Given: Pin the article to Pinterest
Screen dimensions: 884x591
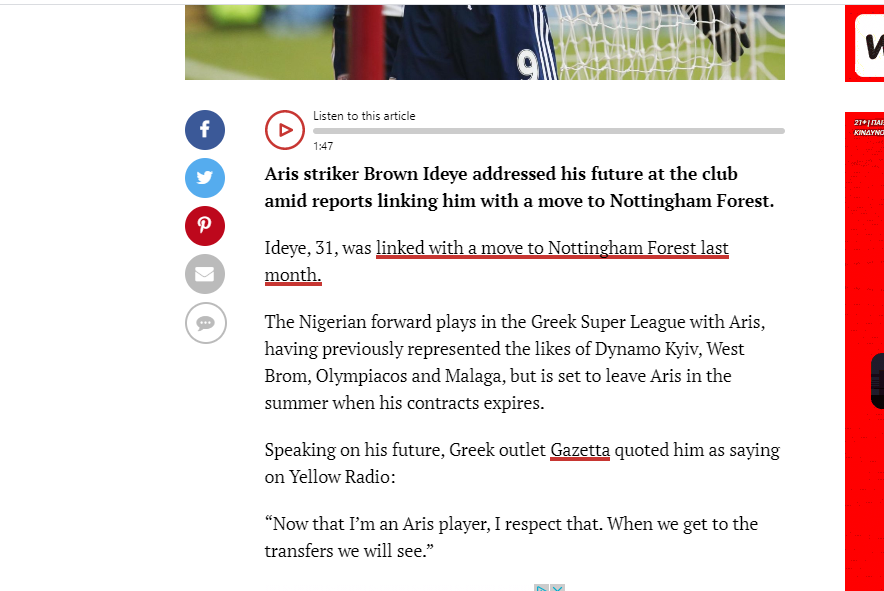Looking at the screenshot, I should click(205, 226).
